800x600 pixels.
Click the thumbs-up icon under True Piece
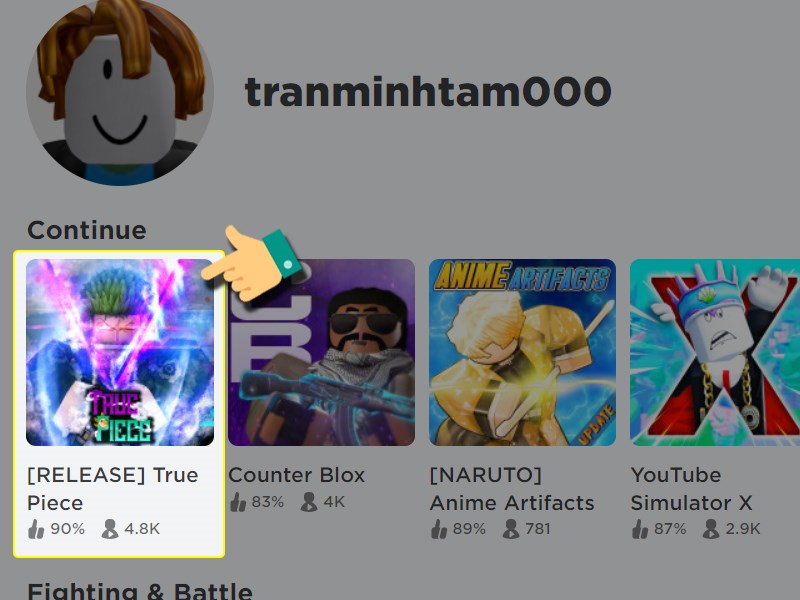(36, 529)
